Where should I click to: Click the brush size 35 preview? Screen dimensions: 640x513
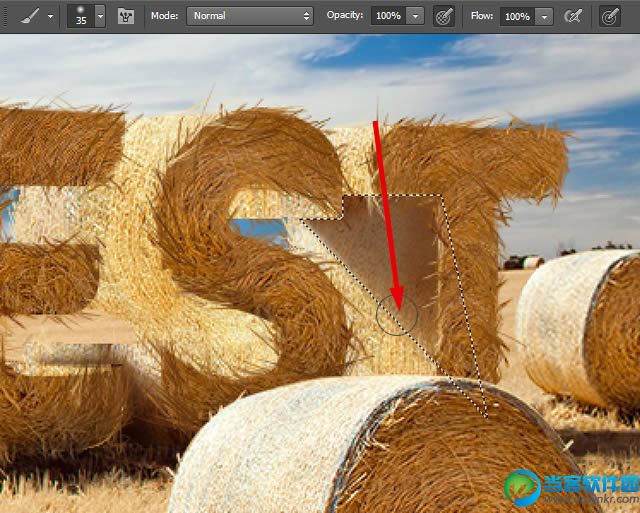(x=81, y=16)
